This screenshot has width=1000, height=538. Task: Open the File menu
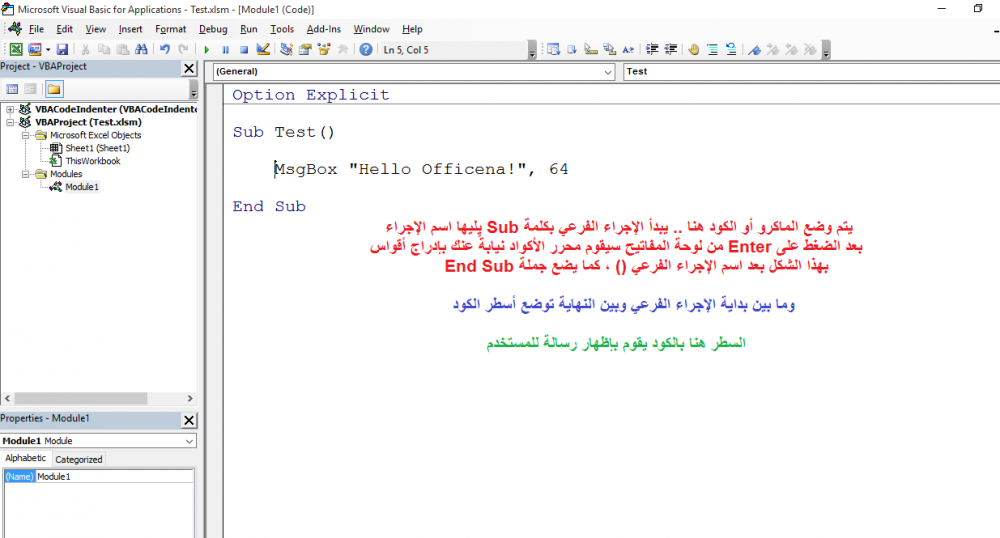(36, 29)
